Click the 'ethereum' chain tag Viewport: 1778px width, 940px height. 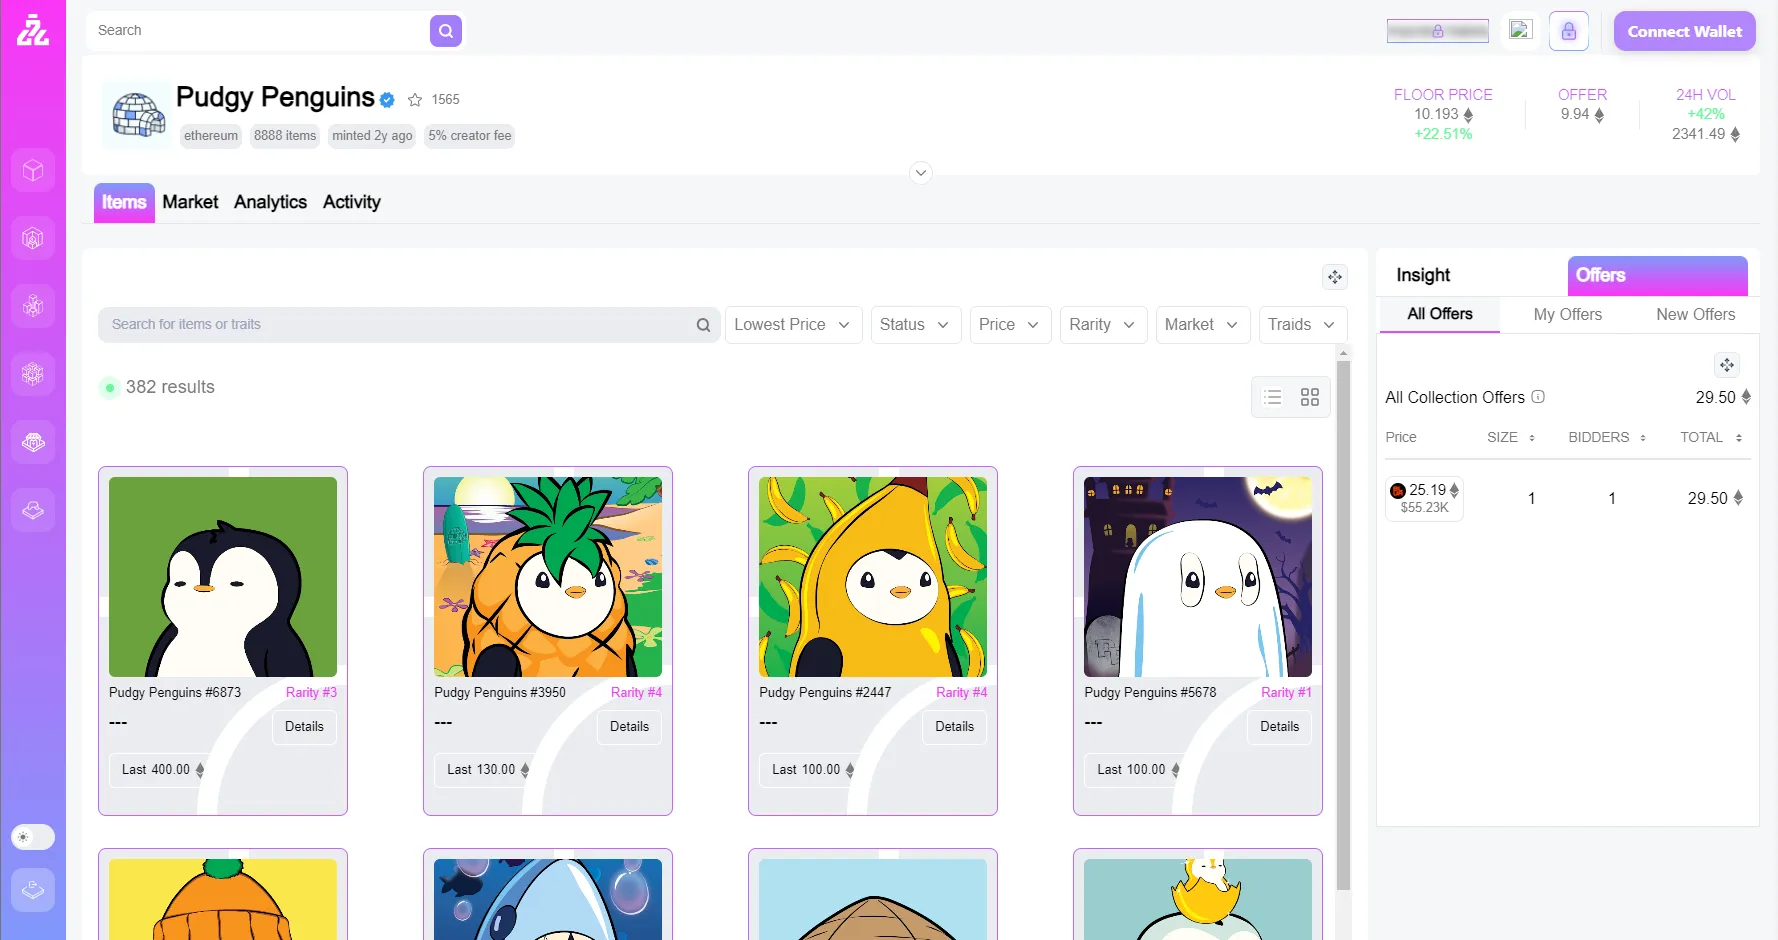coord(211,136)
